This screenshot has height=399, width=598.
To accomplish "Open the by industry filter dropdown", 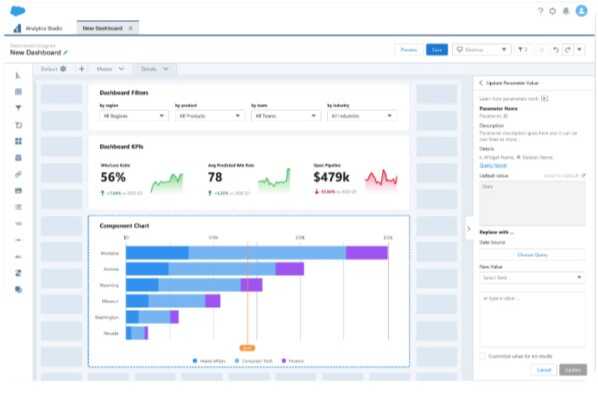I will [x=361, y=116].
